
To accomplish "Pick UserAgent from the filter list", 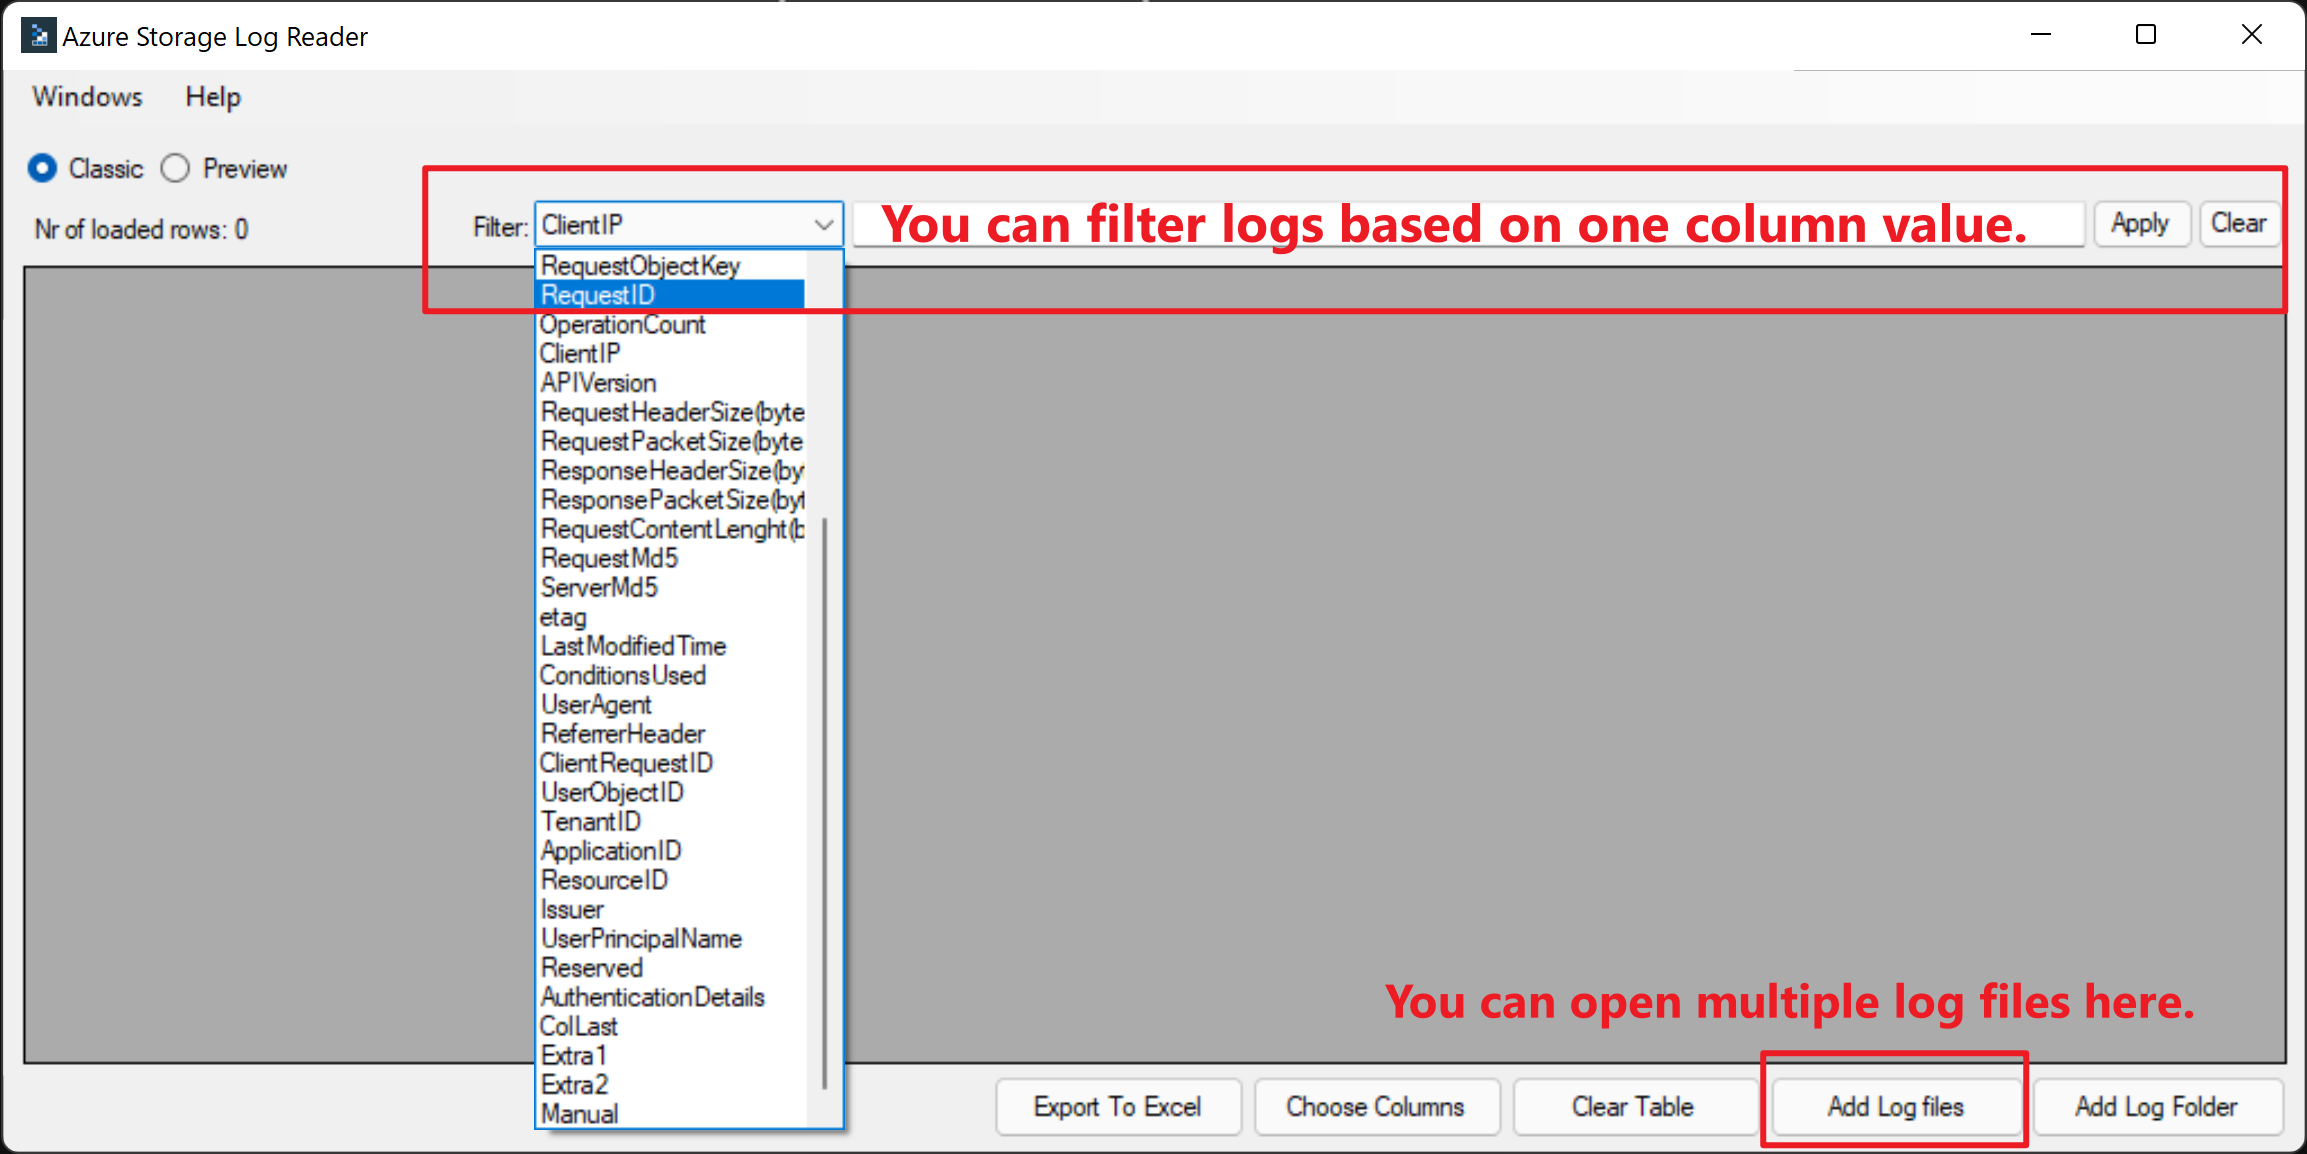I will 597,705.
